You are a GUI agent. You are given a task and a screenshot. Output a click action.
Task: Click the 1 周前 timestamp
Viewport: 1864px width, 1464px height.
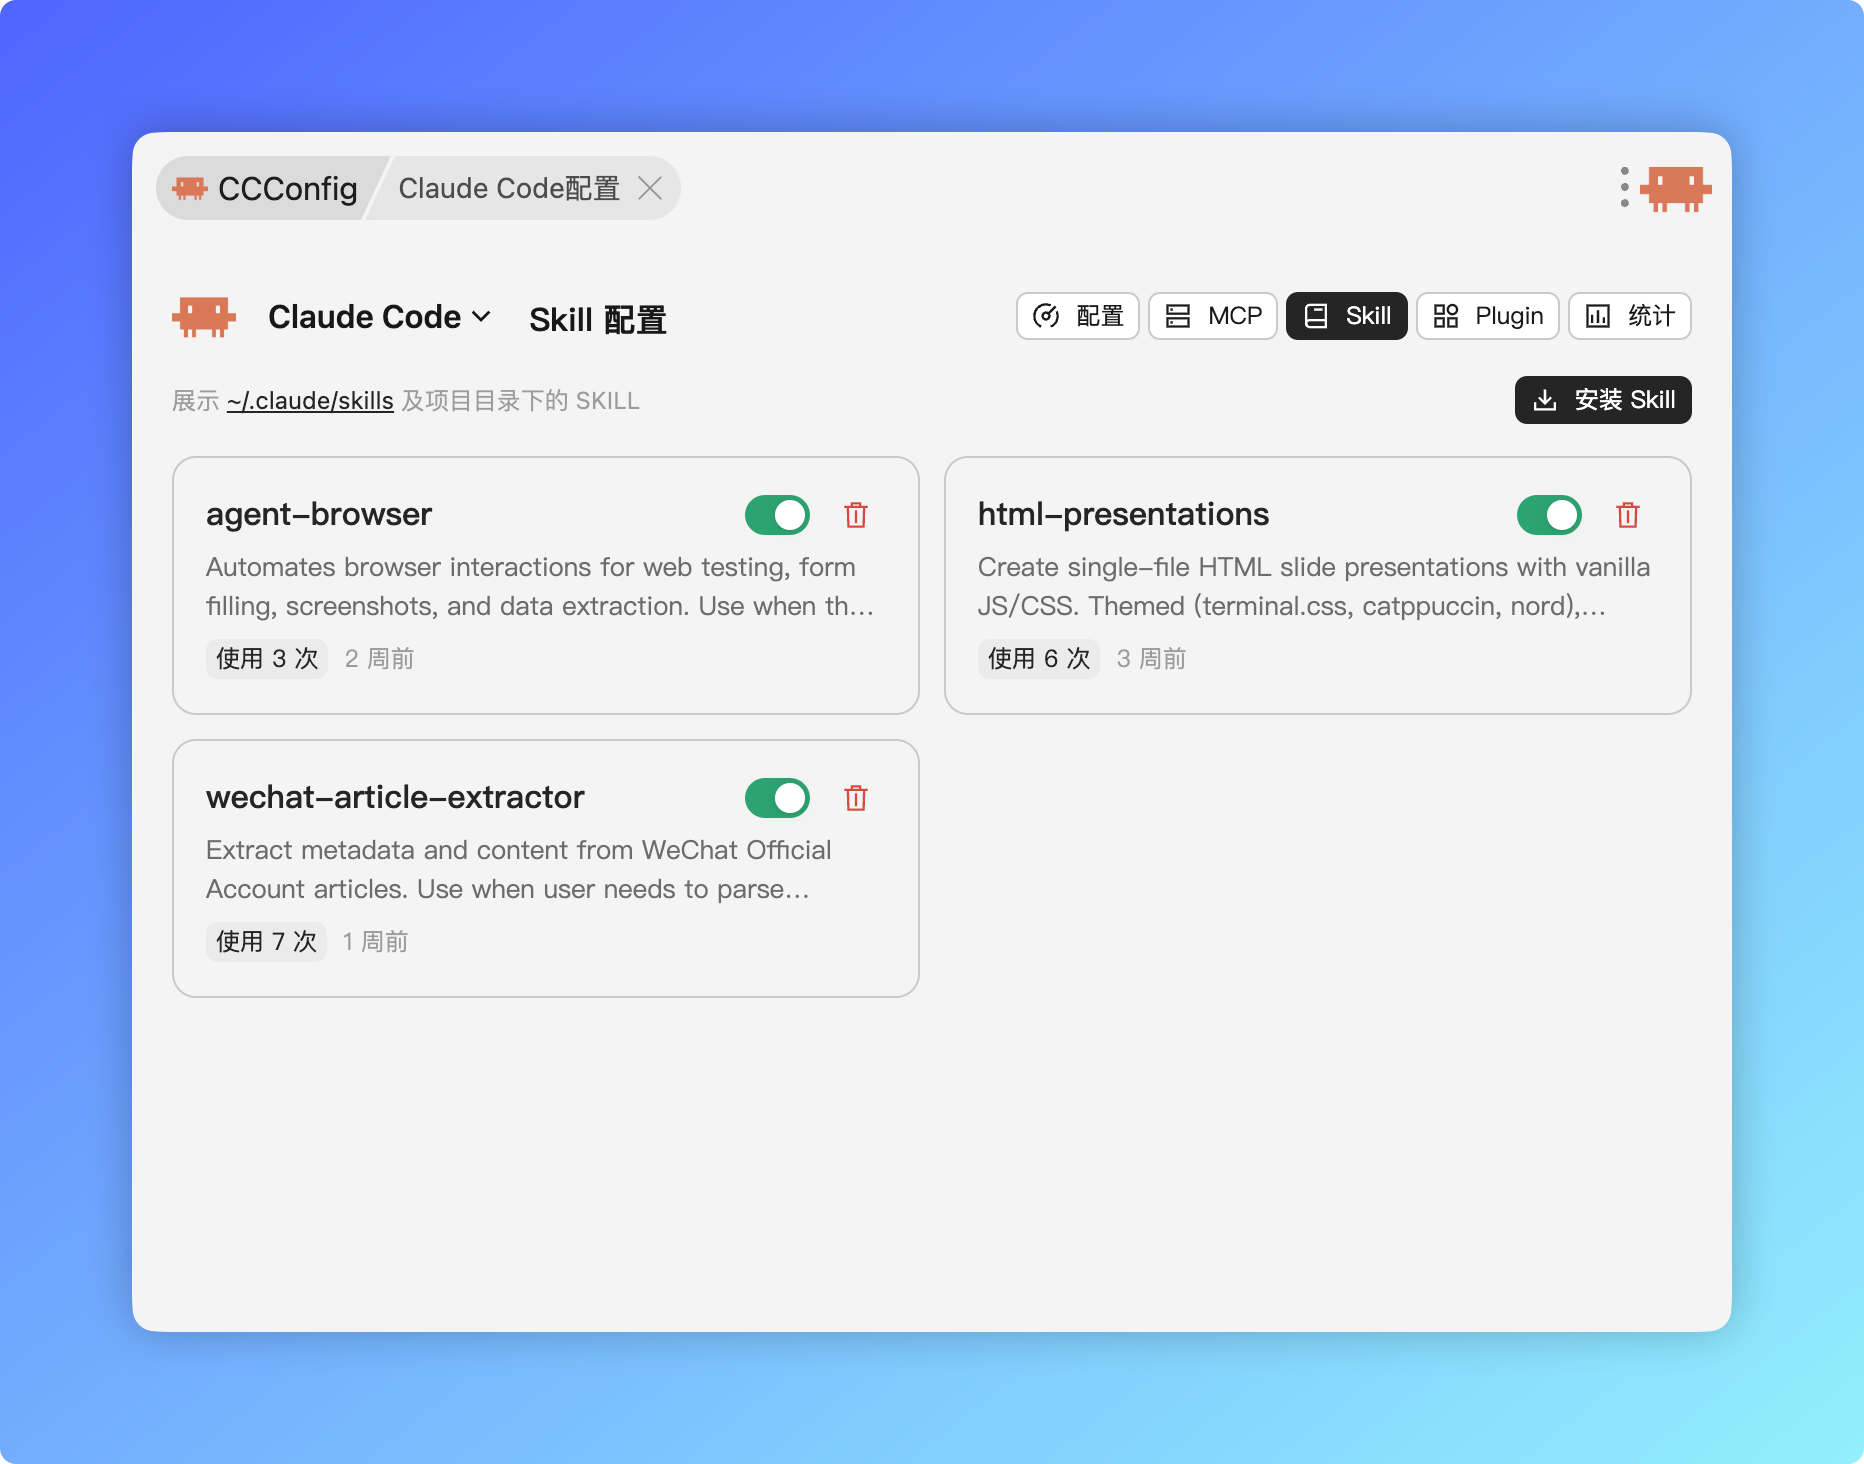coord(375,942)
